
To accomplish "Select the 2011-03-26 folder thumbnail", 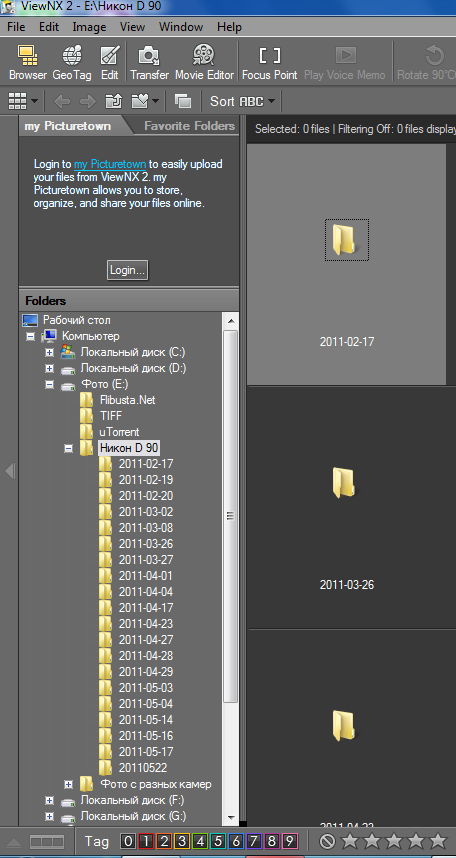I will pyautogui.click(x=347, y=507).
